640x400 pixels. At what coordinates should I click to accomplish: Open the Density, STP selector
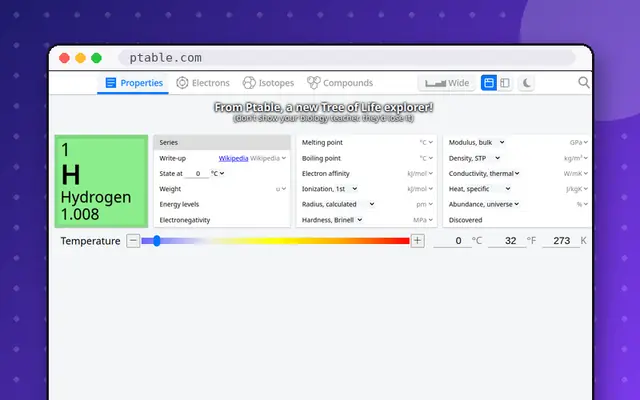(x=474, y=158)
